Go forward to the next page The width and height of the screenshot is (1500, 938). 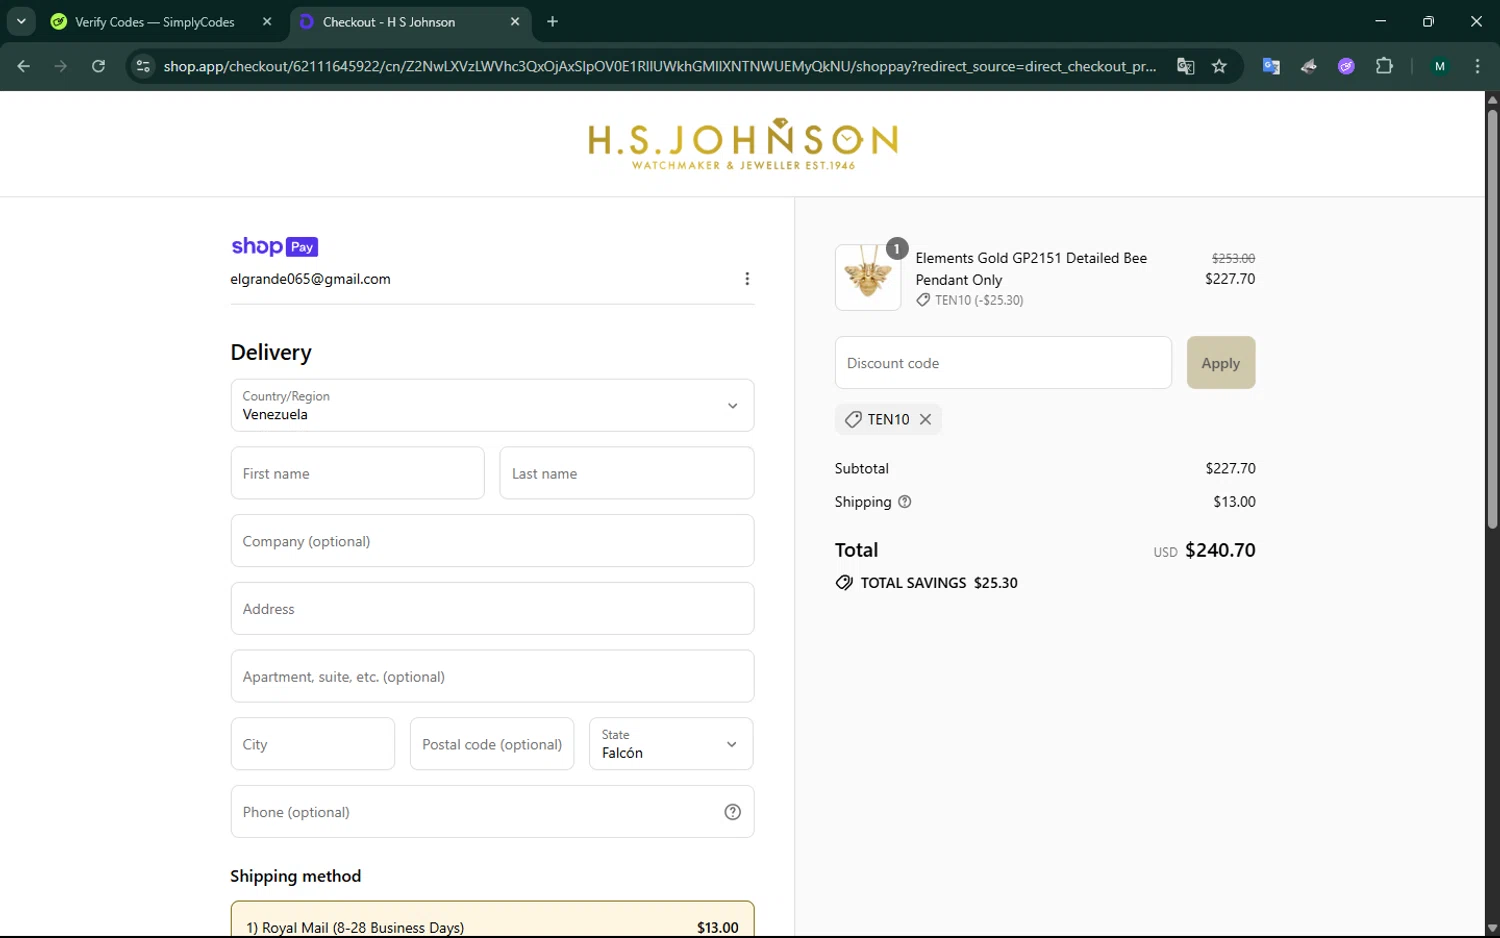pyautogui.click(x=61, y=66)
